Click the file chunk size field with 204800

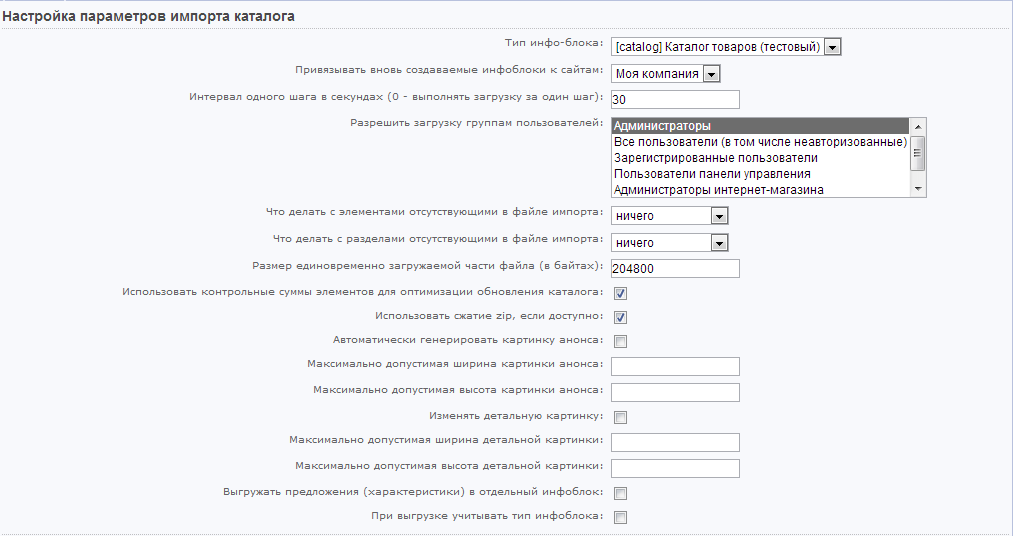point(674,268)
